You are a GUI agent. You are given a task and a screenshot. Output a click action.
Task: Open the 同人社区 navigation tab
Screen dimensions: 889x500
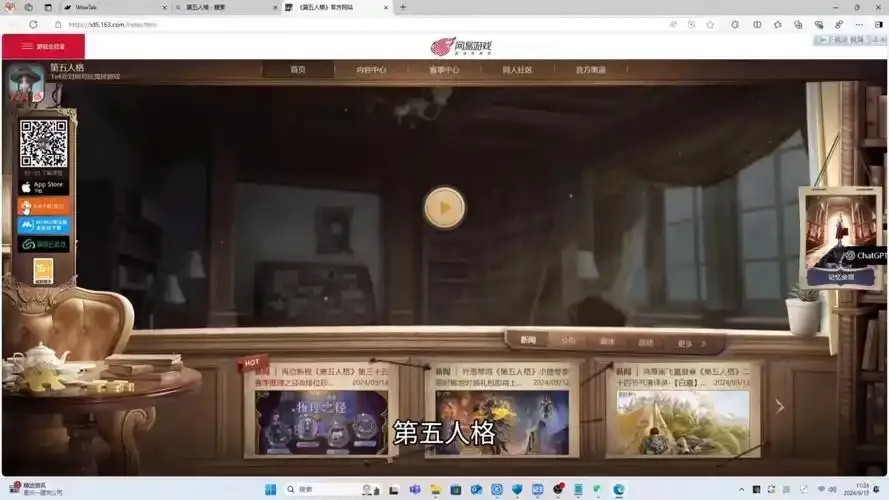(x=518, y=70)
